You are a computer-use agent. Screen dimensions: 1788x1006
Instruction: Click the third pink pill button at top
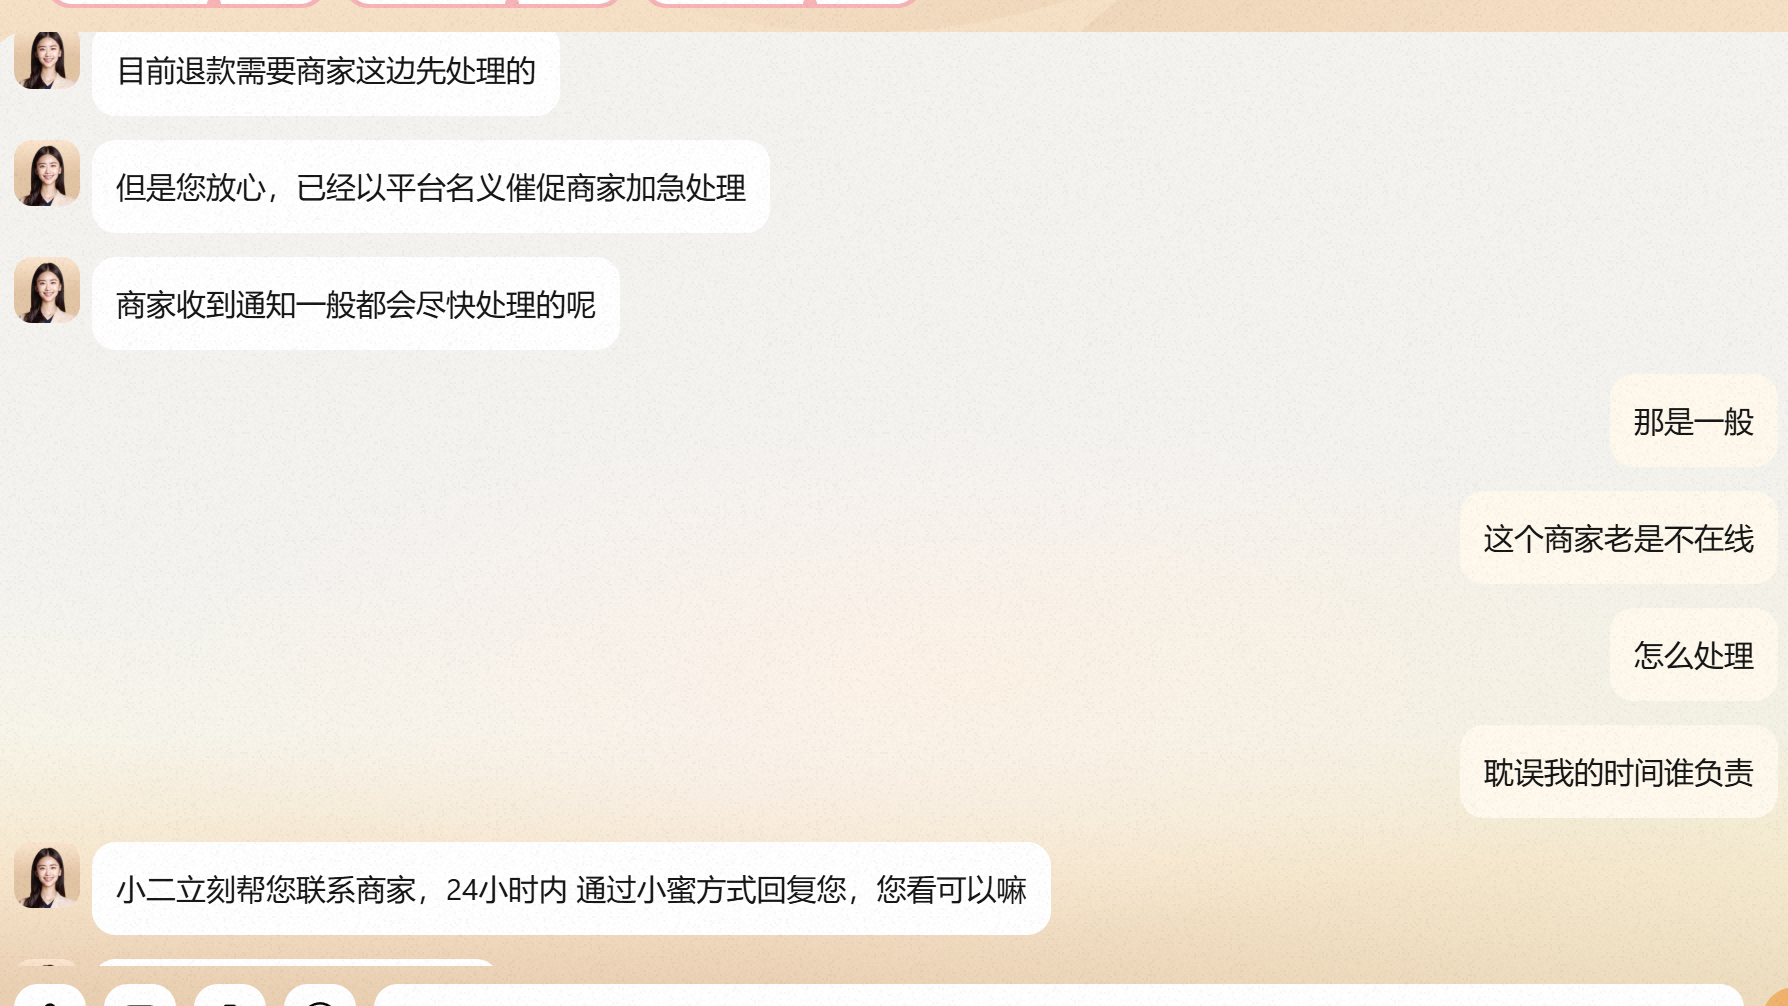pos(782,2)
